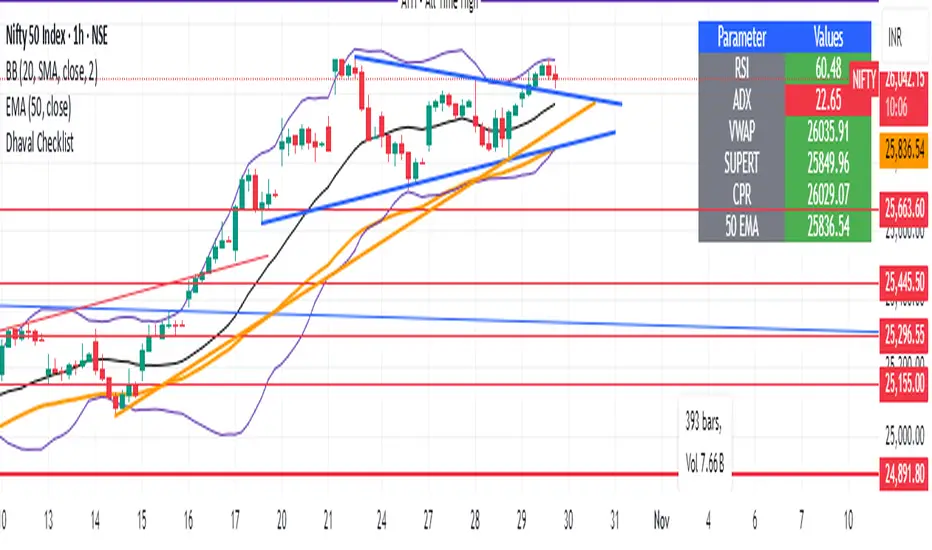Image resolution: width=932 pixels, height=550 pixels.
Task: Click the SUPERT parameter label
Action: tap(742, 163)
